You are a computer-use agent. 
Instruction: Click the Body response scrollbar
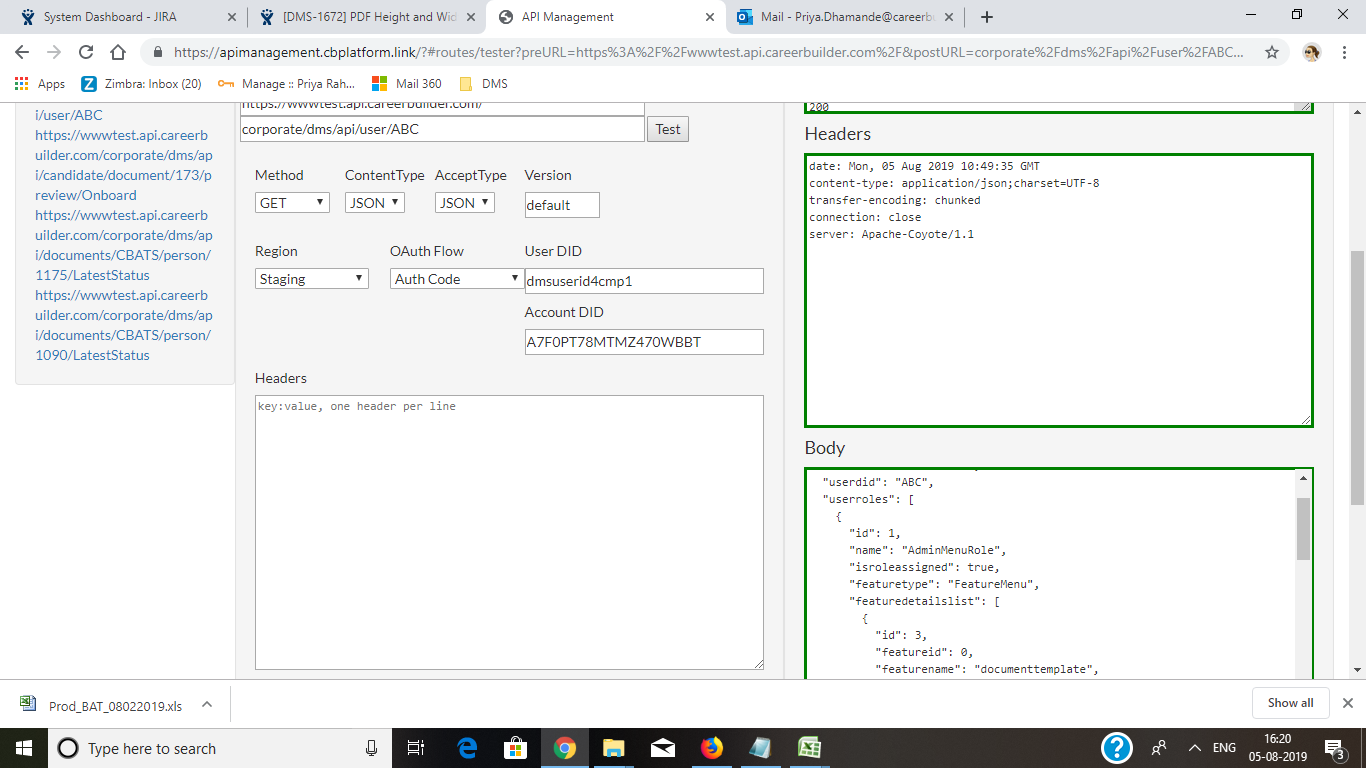(x=1303, y=529)
